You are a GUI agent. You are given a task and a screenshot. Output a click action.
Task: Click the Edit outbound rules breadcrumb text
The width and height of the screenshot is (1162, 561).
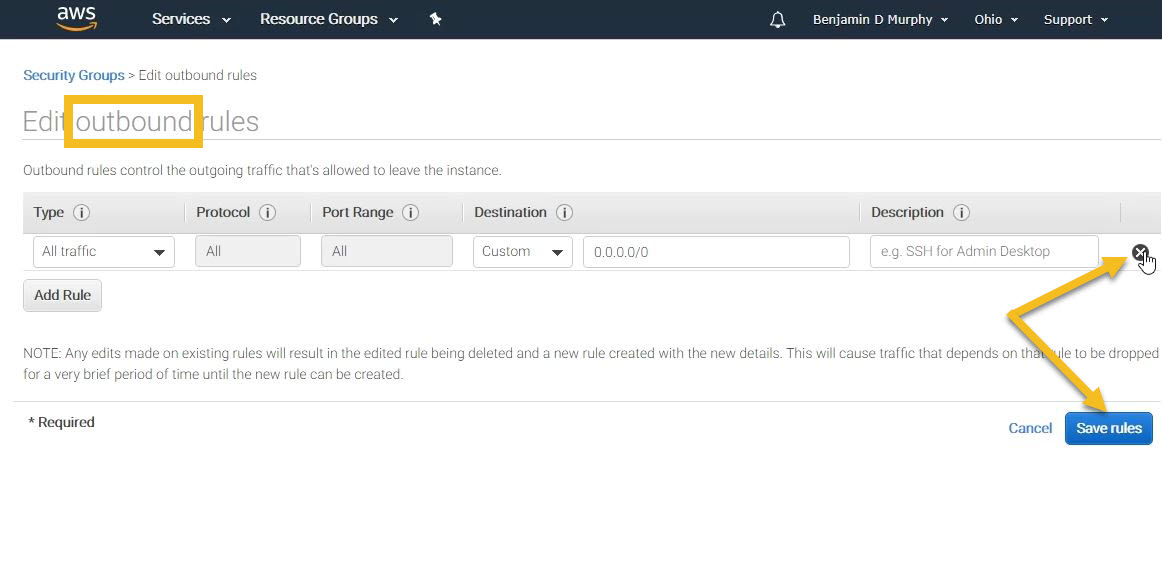198,76
